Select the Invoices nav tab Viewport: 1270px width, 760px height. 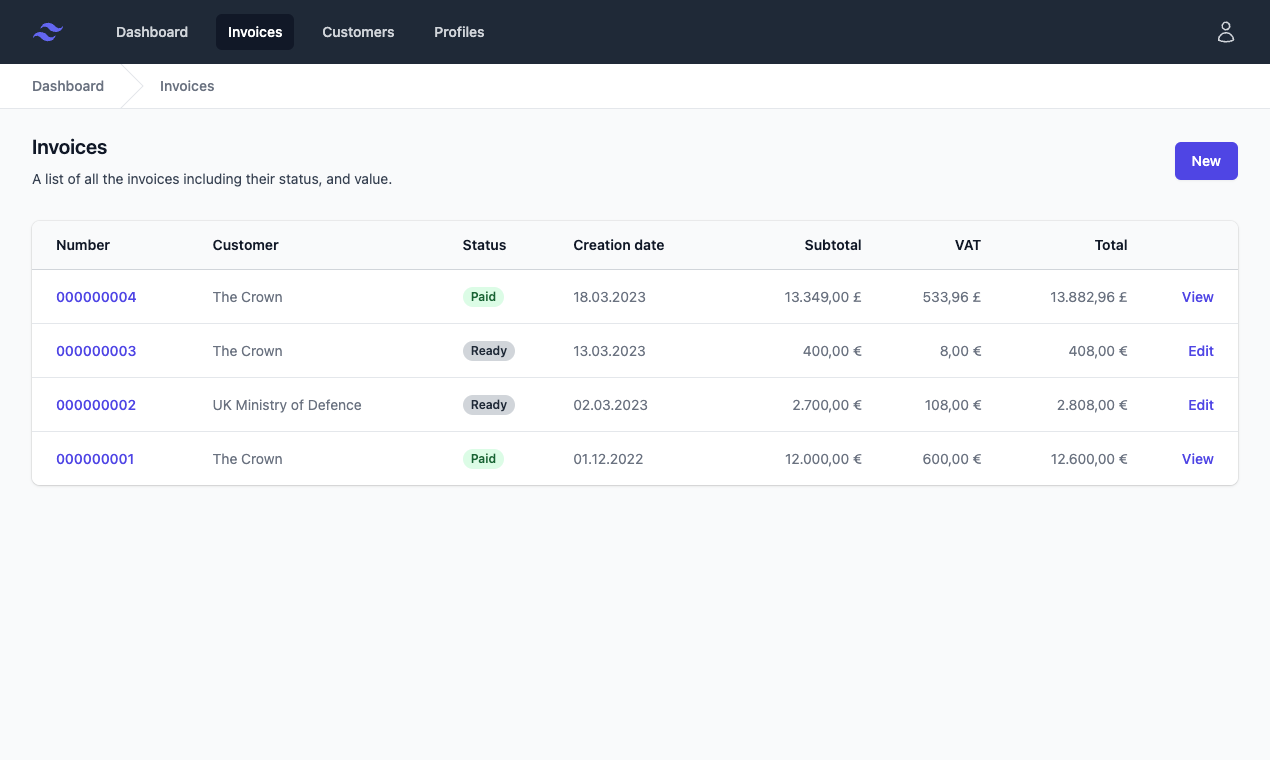[x=255, y=32]
